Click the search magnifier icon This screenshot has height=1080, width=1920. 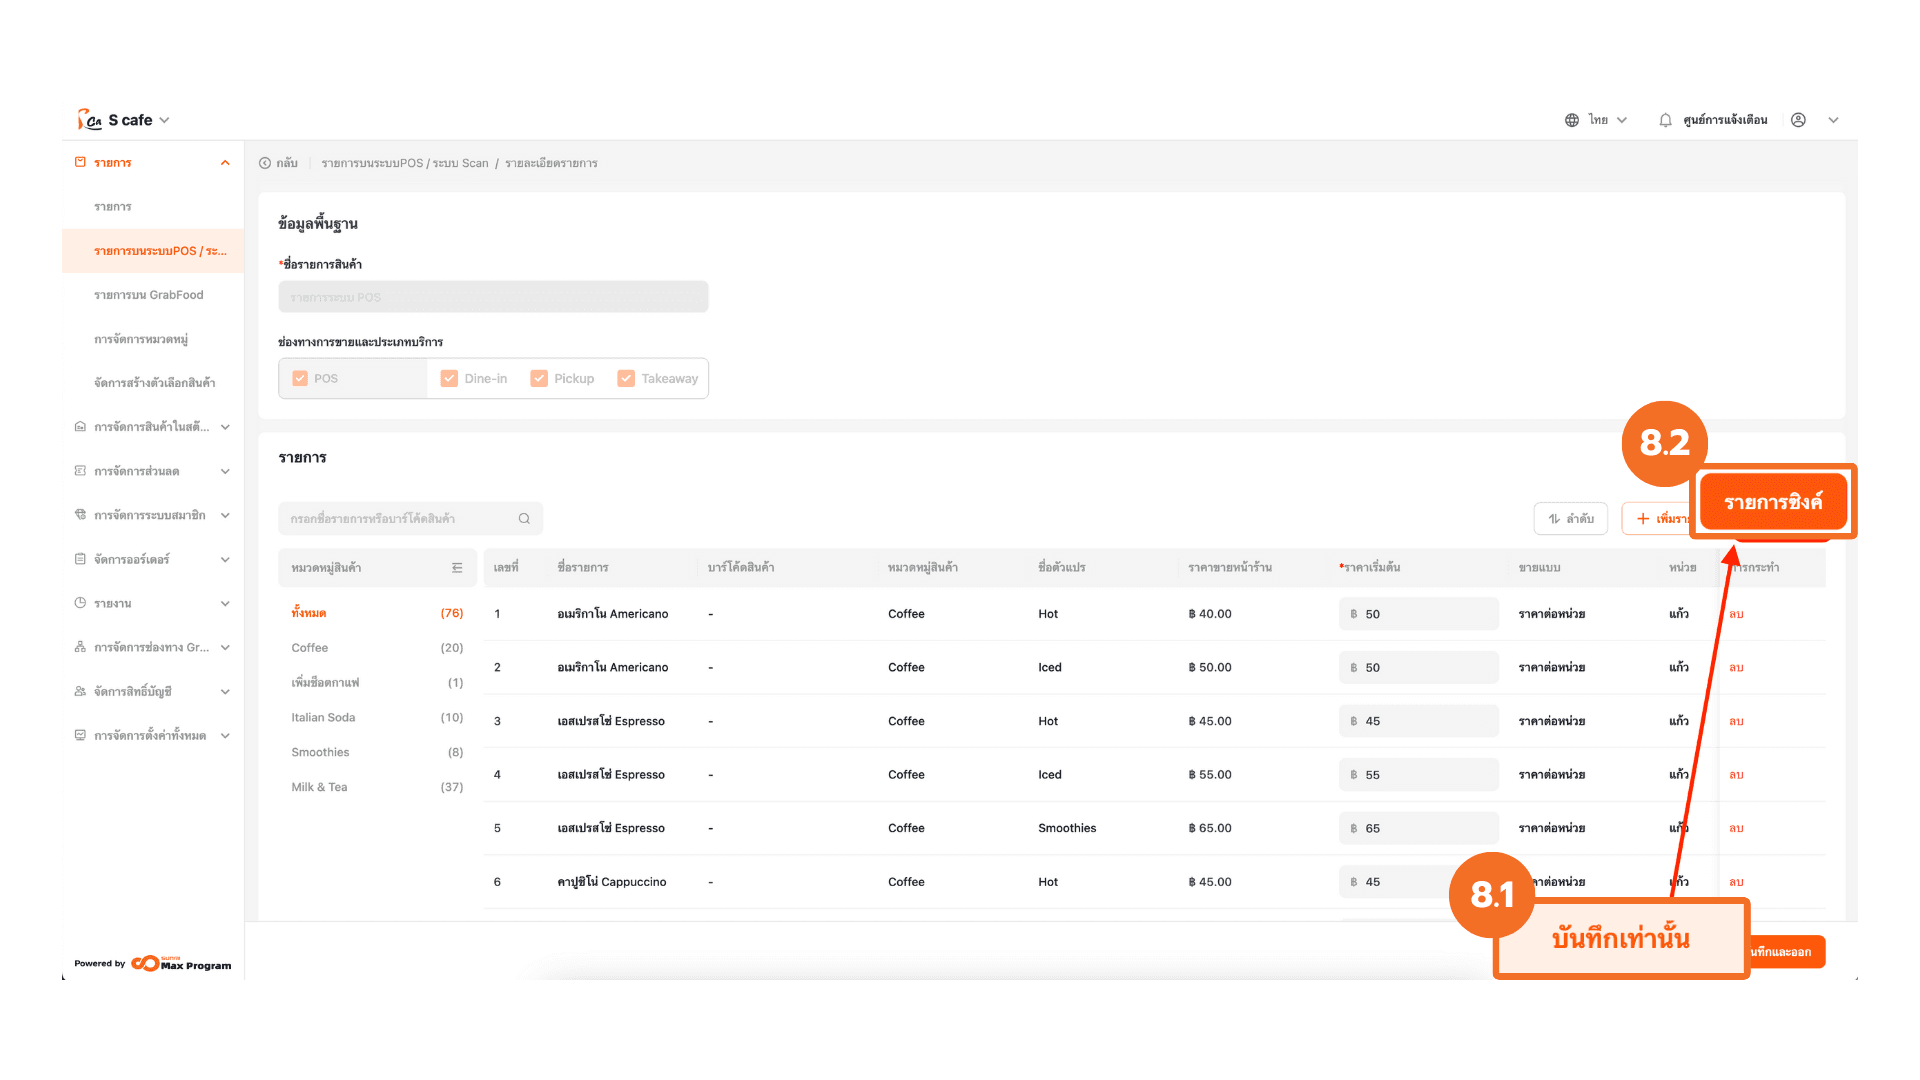click(524, 518)
